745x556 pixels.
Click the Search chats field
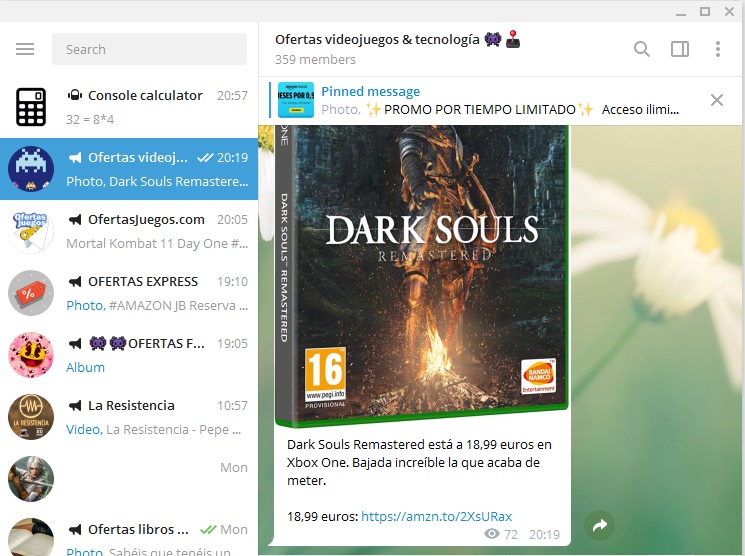(149, 49)
